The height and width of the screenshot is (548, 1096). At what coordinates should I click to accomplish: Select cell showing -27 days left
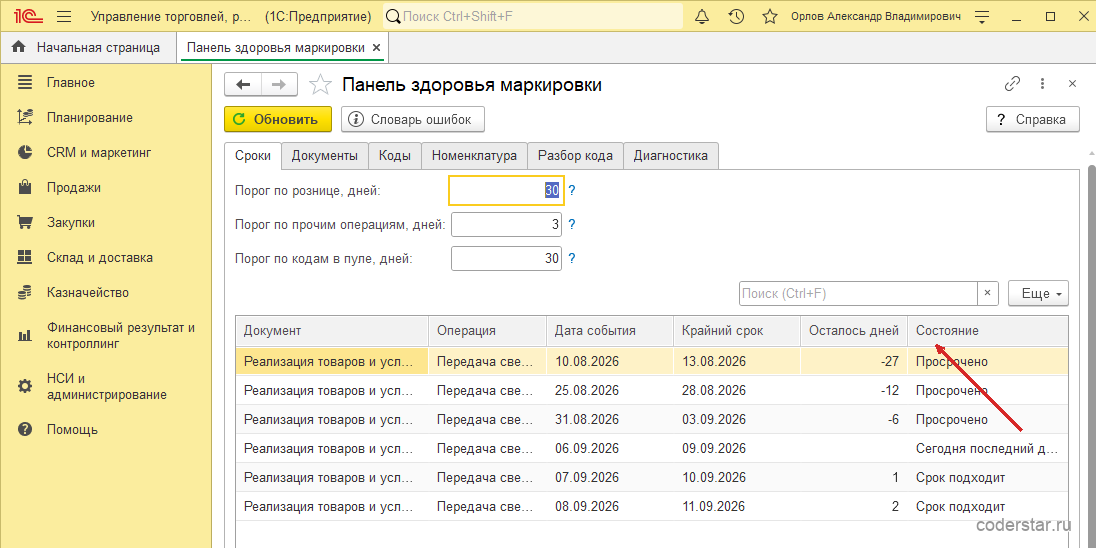(x=854, y=361)
